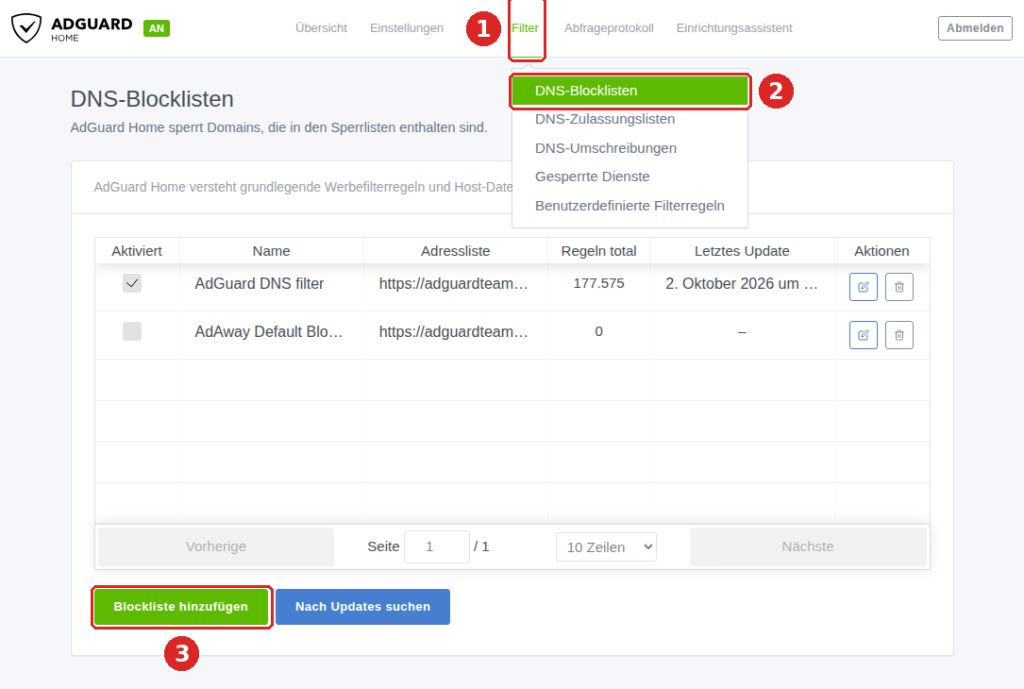1024x689 pixels.
Task: Delete the AdGuard DNS filter entry
Action: pyautogui.click(x=899, y=287)
